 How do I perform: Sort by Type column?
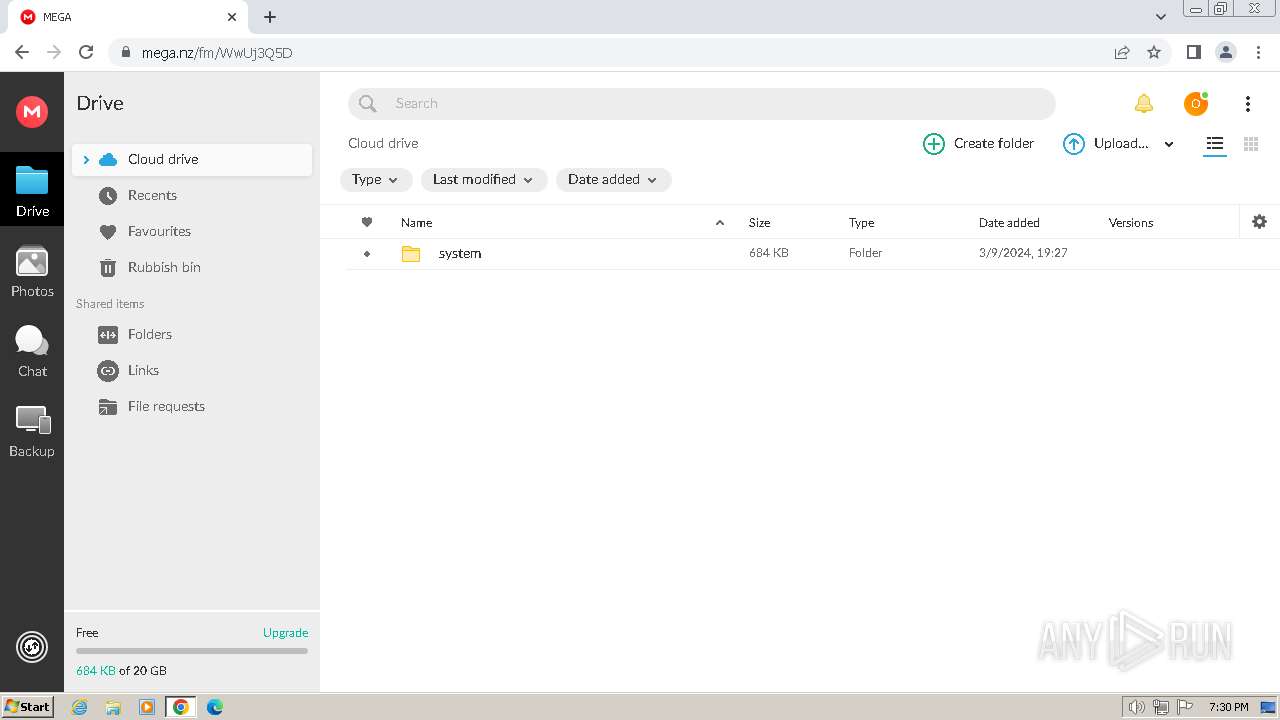[x=861, y=223]
